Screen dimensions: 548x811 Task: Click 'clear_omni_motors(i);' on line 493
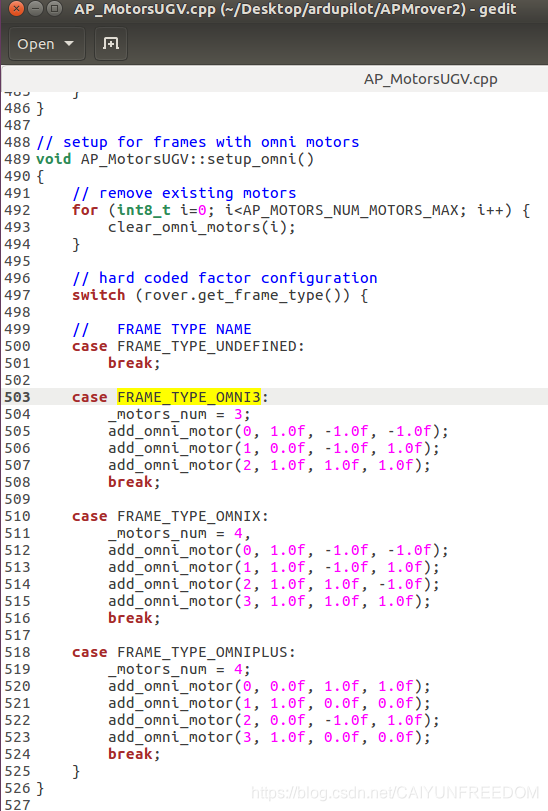[x=202, y=227]
